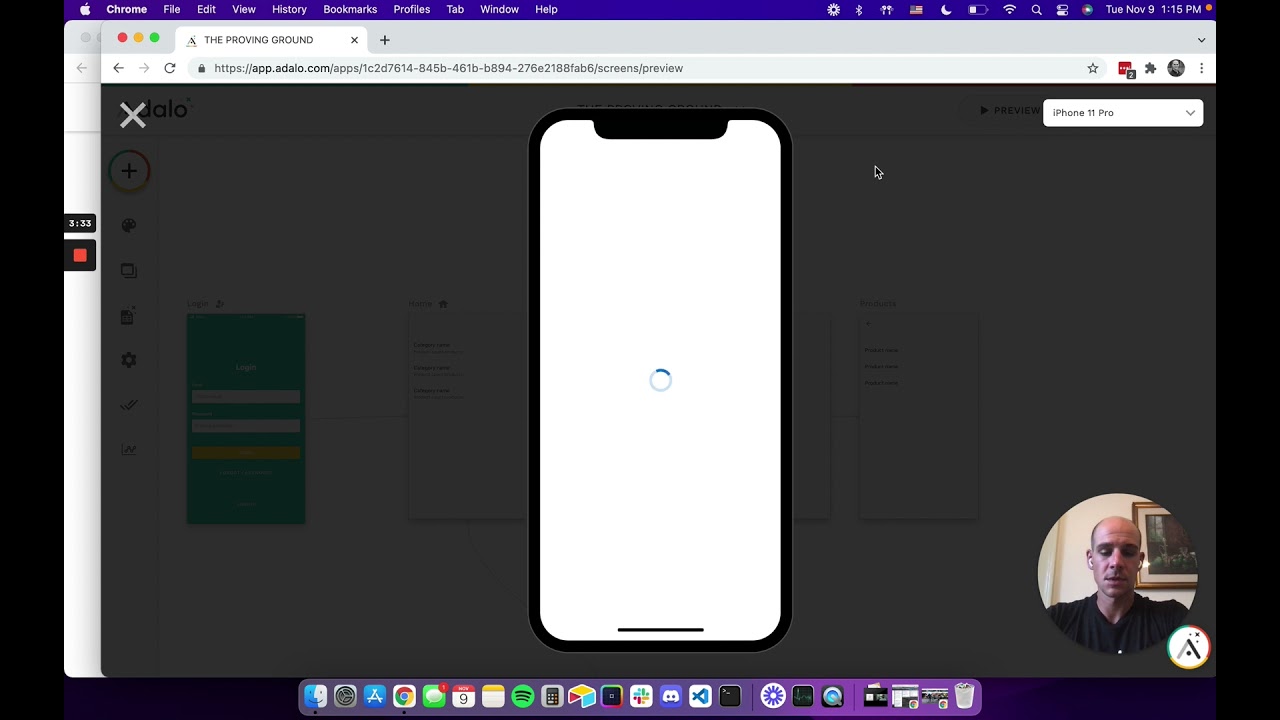Open Slack from the Dock

pyautogui.click(x=641, y=696)
